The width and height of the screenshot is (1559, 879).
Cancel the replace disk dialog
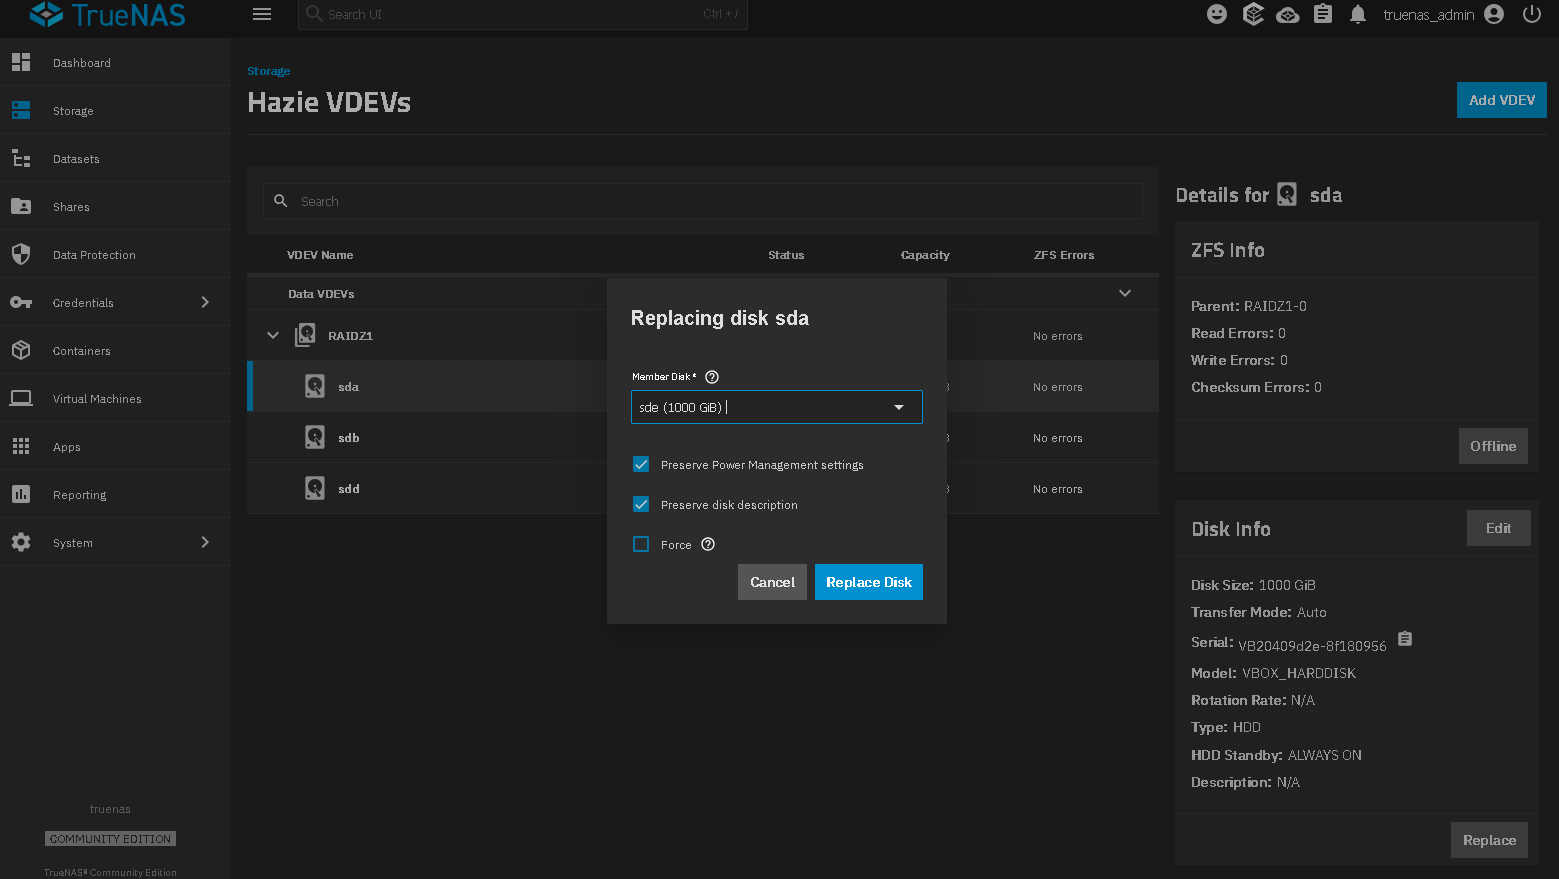pyautogui.click(x=772, y=582)
